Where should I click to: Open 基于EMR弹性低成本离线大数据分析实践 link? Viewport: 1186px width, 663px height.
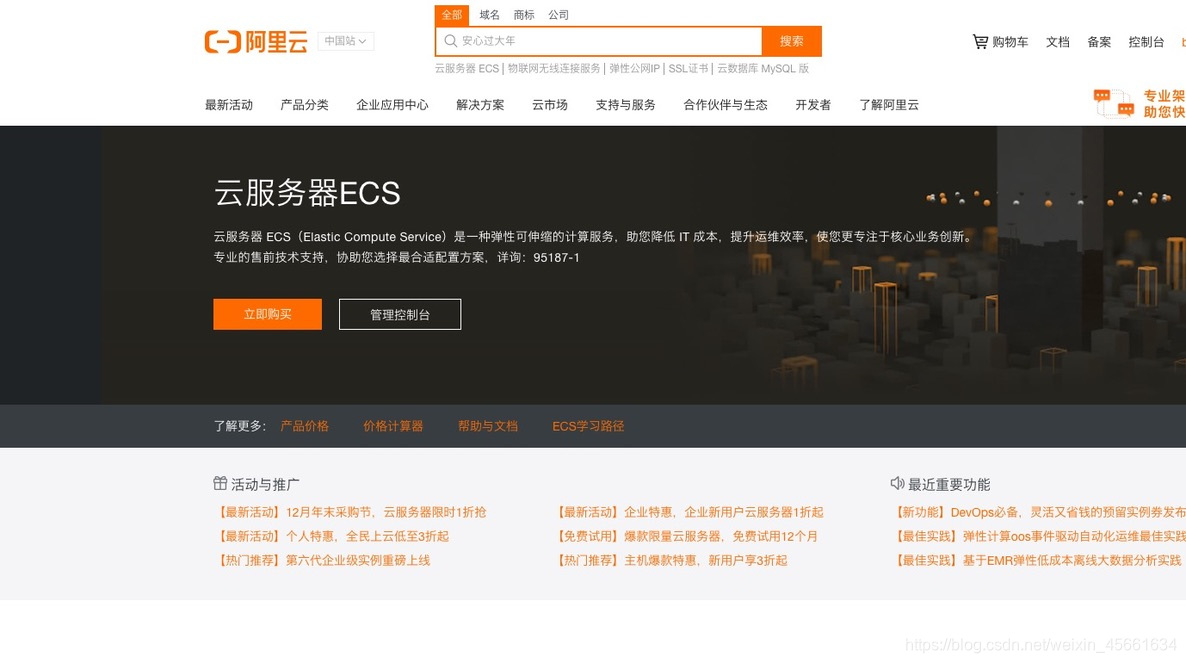click(x=1037, y=561)
